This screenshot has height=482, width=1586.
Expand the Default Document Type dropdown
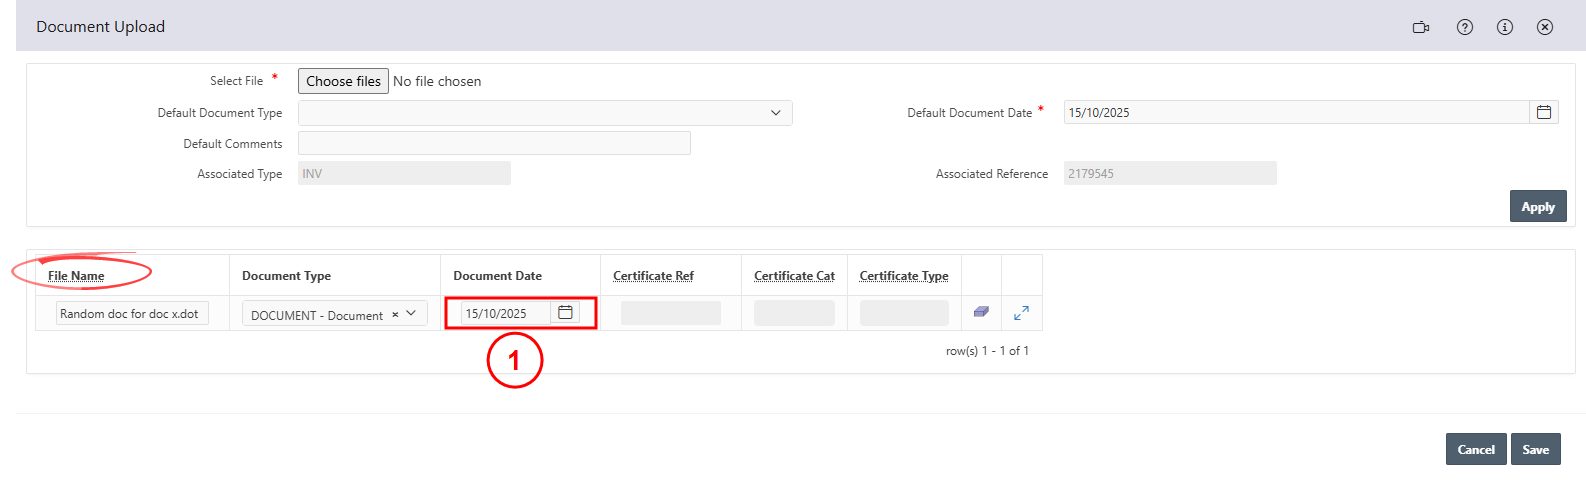775,113
